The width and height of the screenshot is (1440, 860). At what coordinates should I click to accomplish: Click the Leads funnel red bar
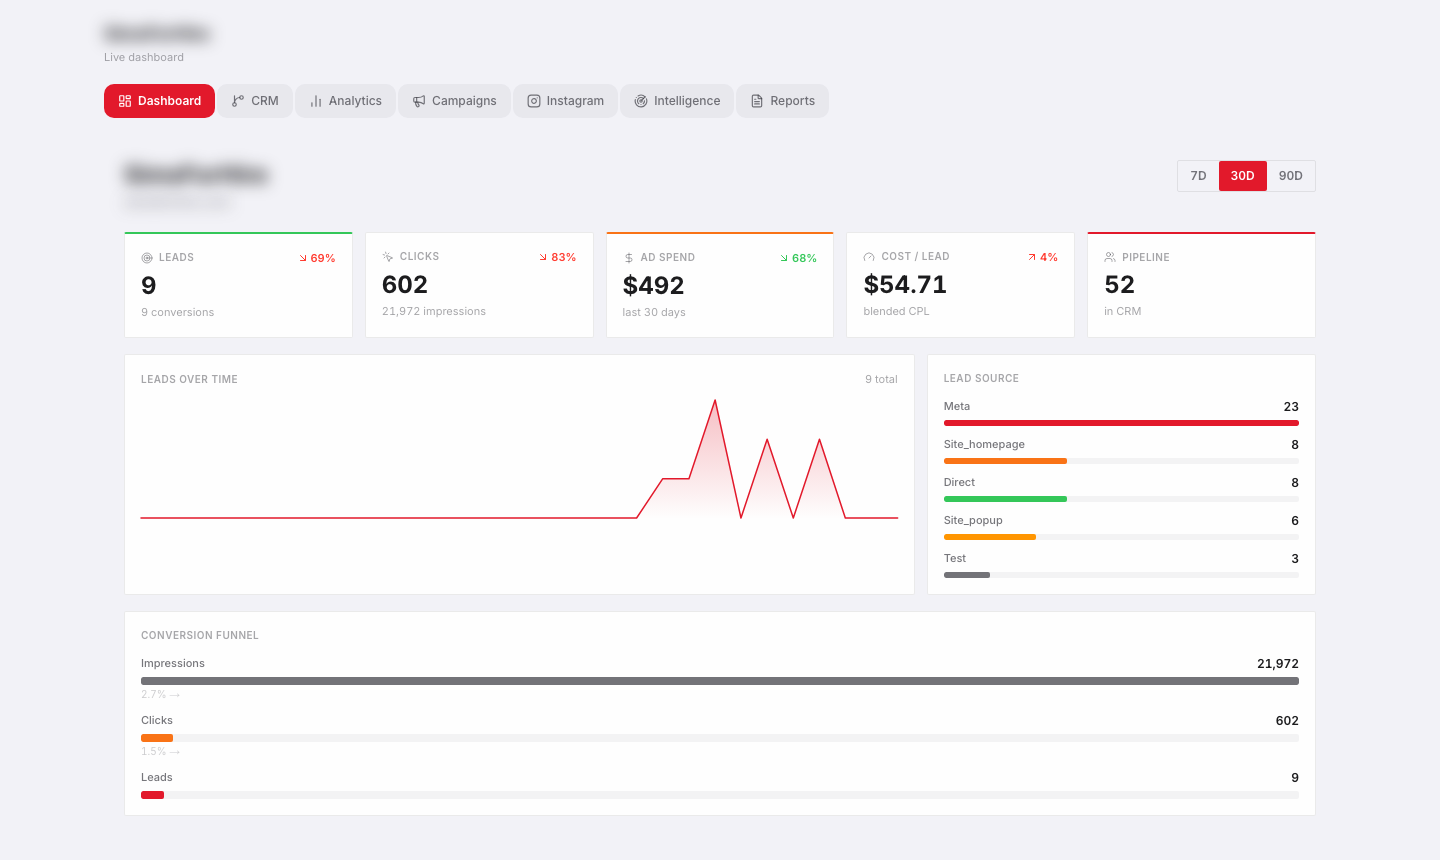coord(152,795)
